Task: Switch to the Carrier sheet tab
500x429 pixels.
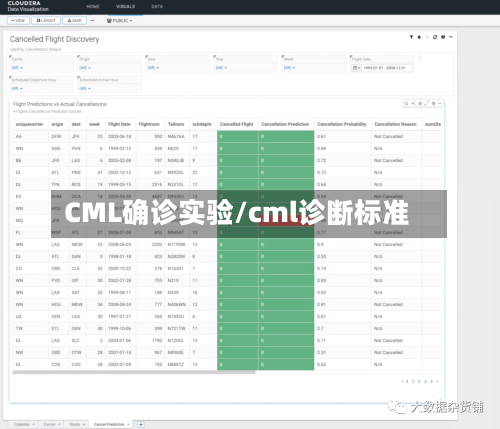Action: (x=50, y=424)
